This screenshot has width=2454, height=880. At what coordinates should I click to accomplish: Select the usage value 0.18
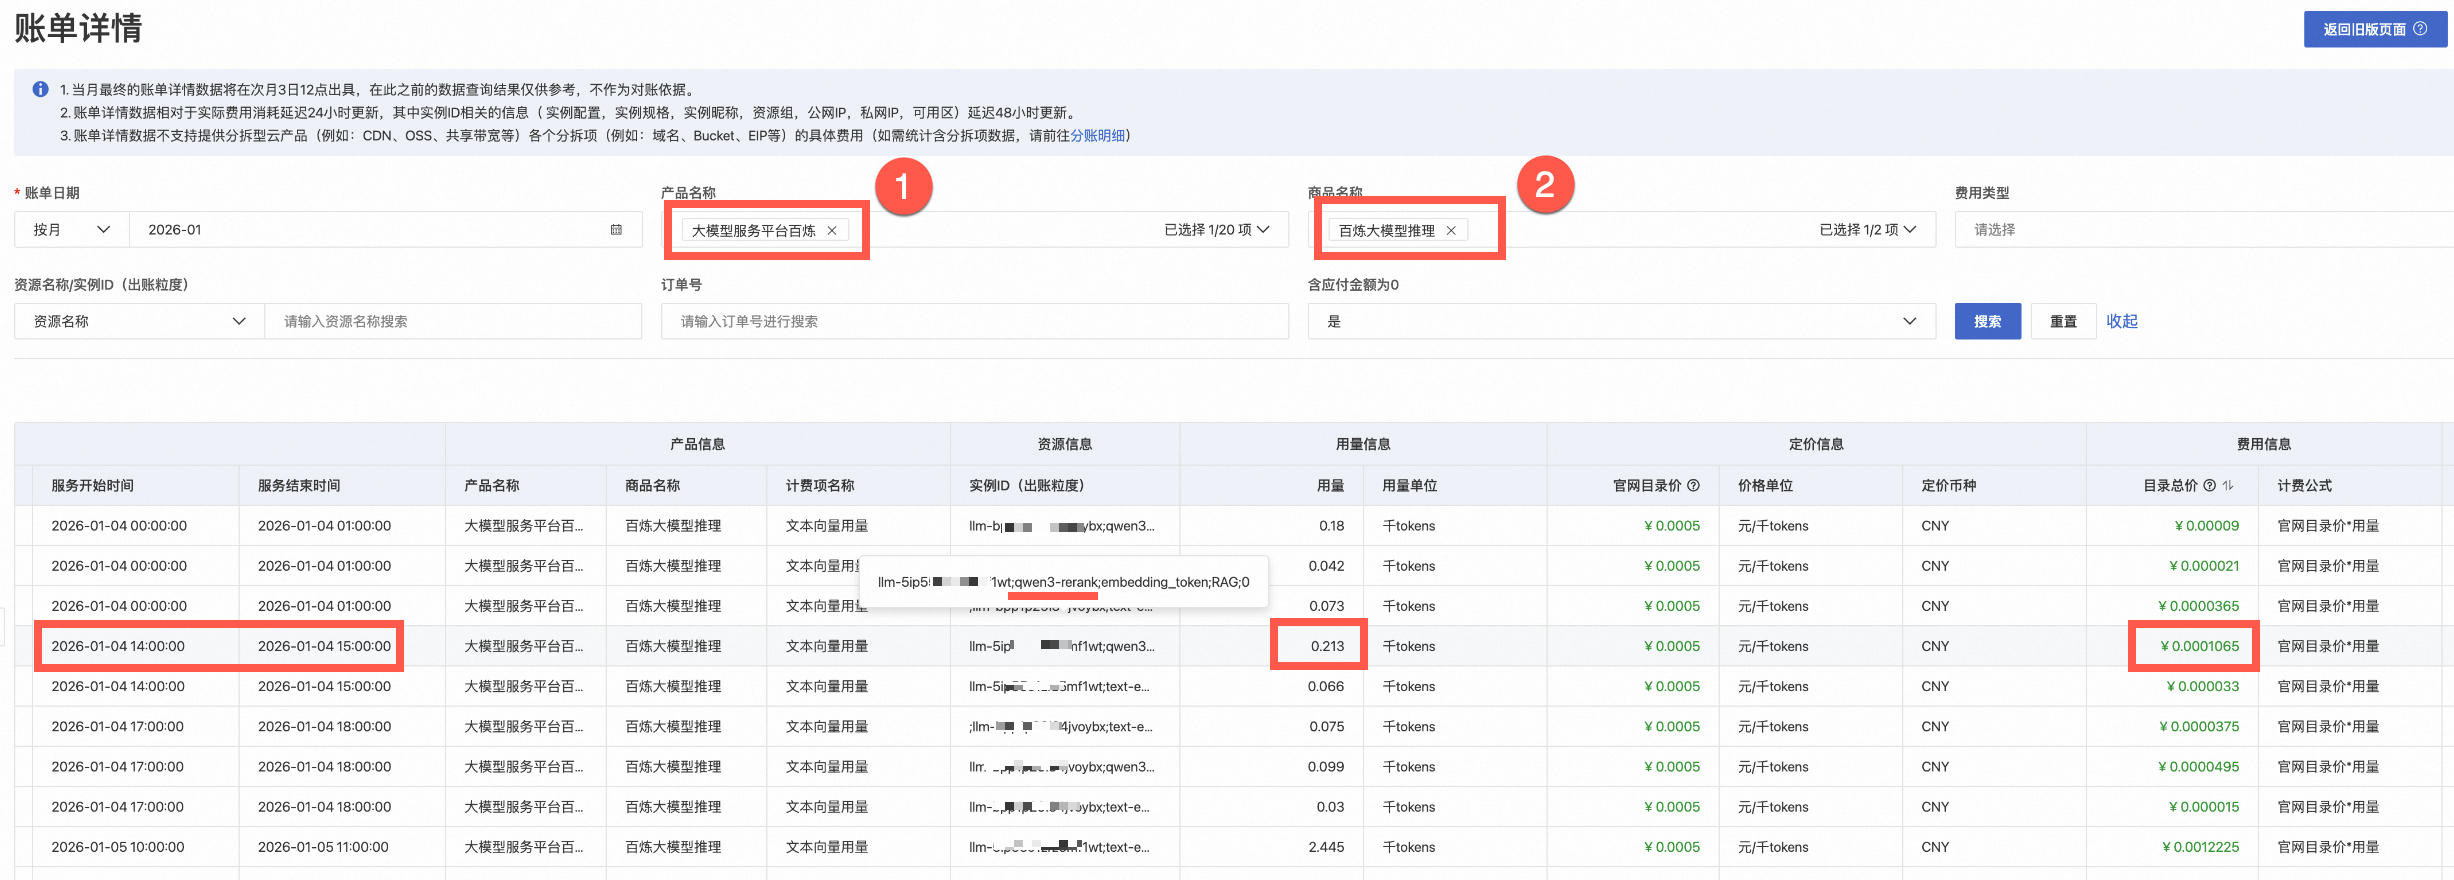(x=1332, y=526)
